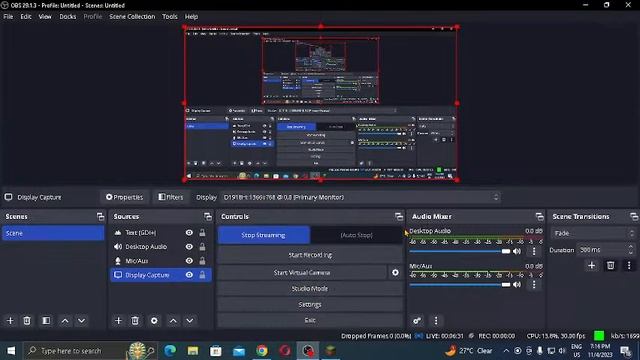This screenshot has width=640, height=360.
Task: Lock the Desktop Audio source
Action: tap(202, 247)
